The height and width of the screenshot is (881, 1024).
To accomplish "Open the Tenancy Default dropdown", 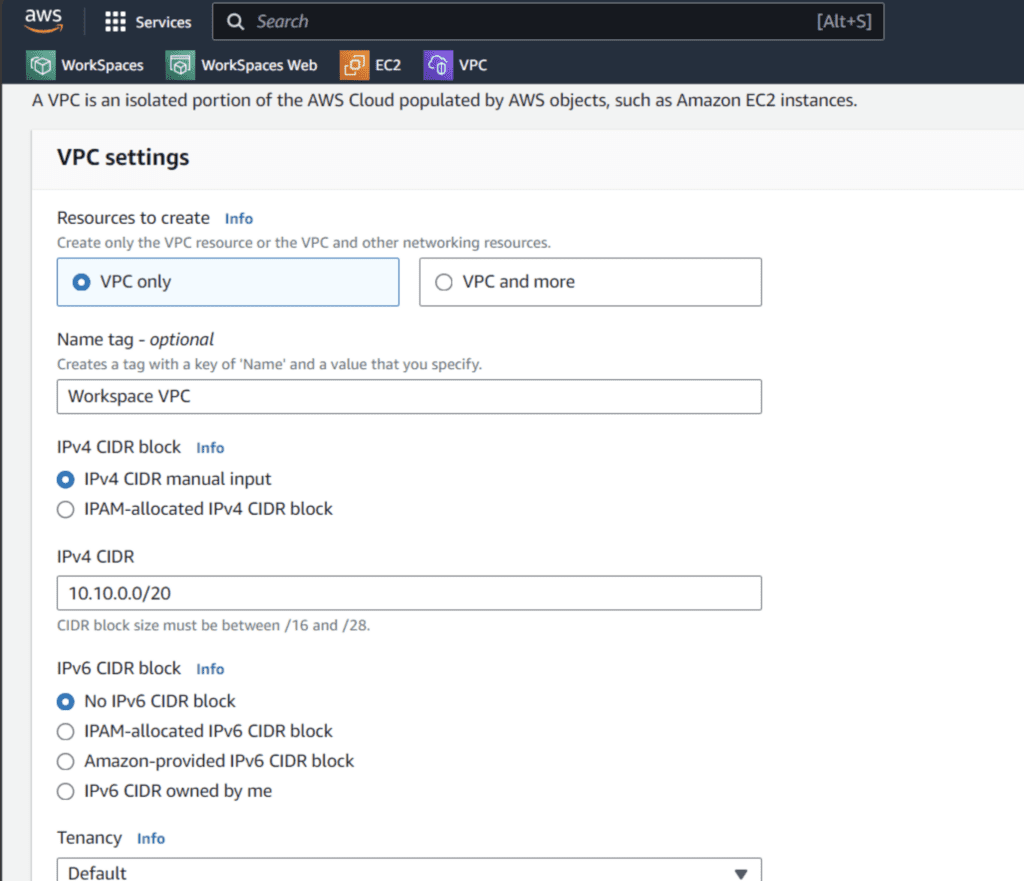I will (x=409, y=871).
